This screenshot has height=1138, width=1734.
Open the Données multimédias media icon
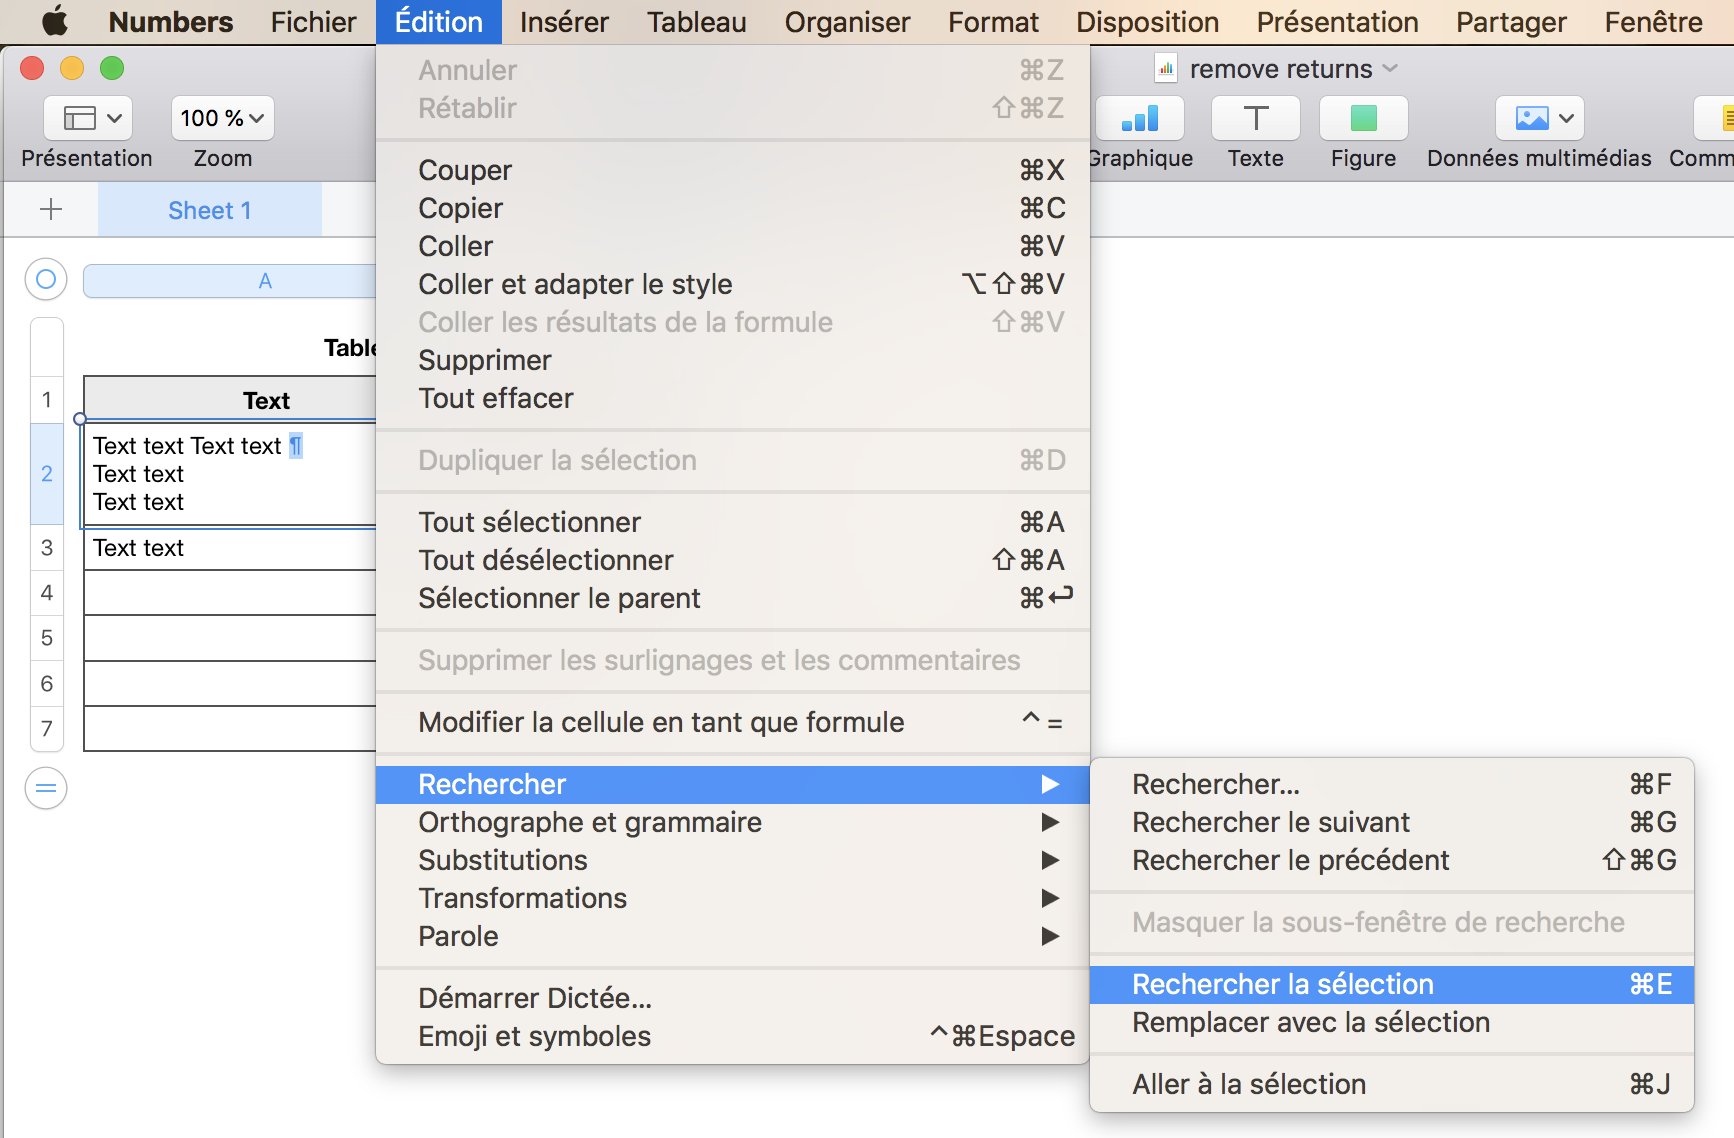1539,119
